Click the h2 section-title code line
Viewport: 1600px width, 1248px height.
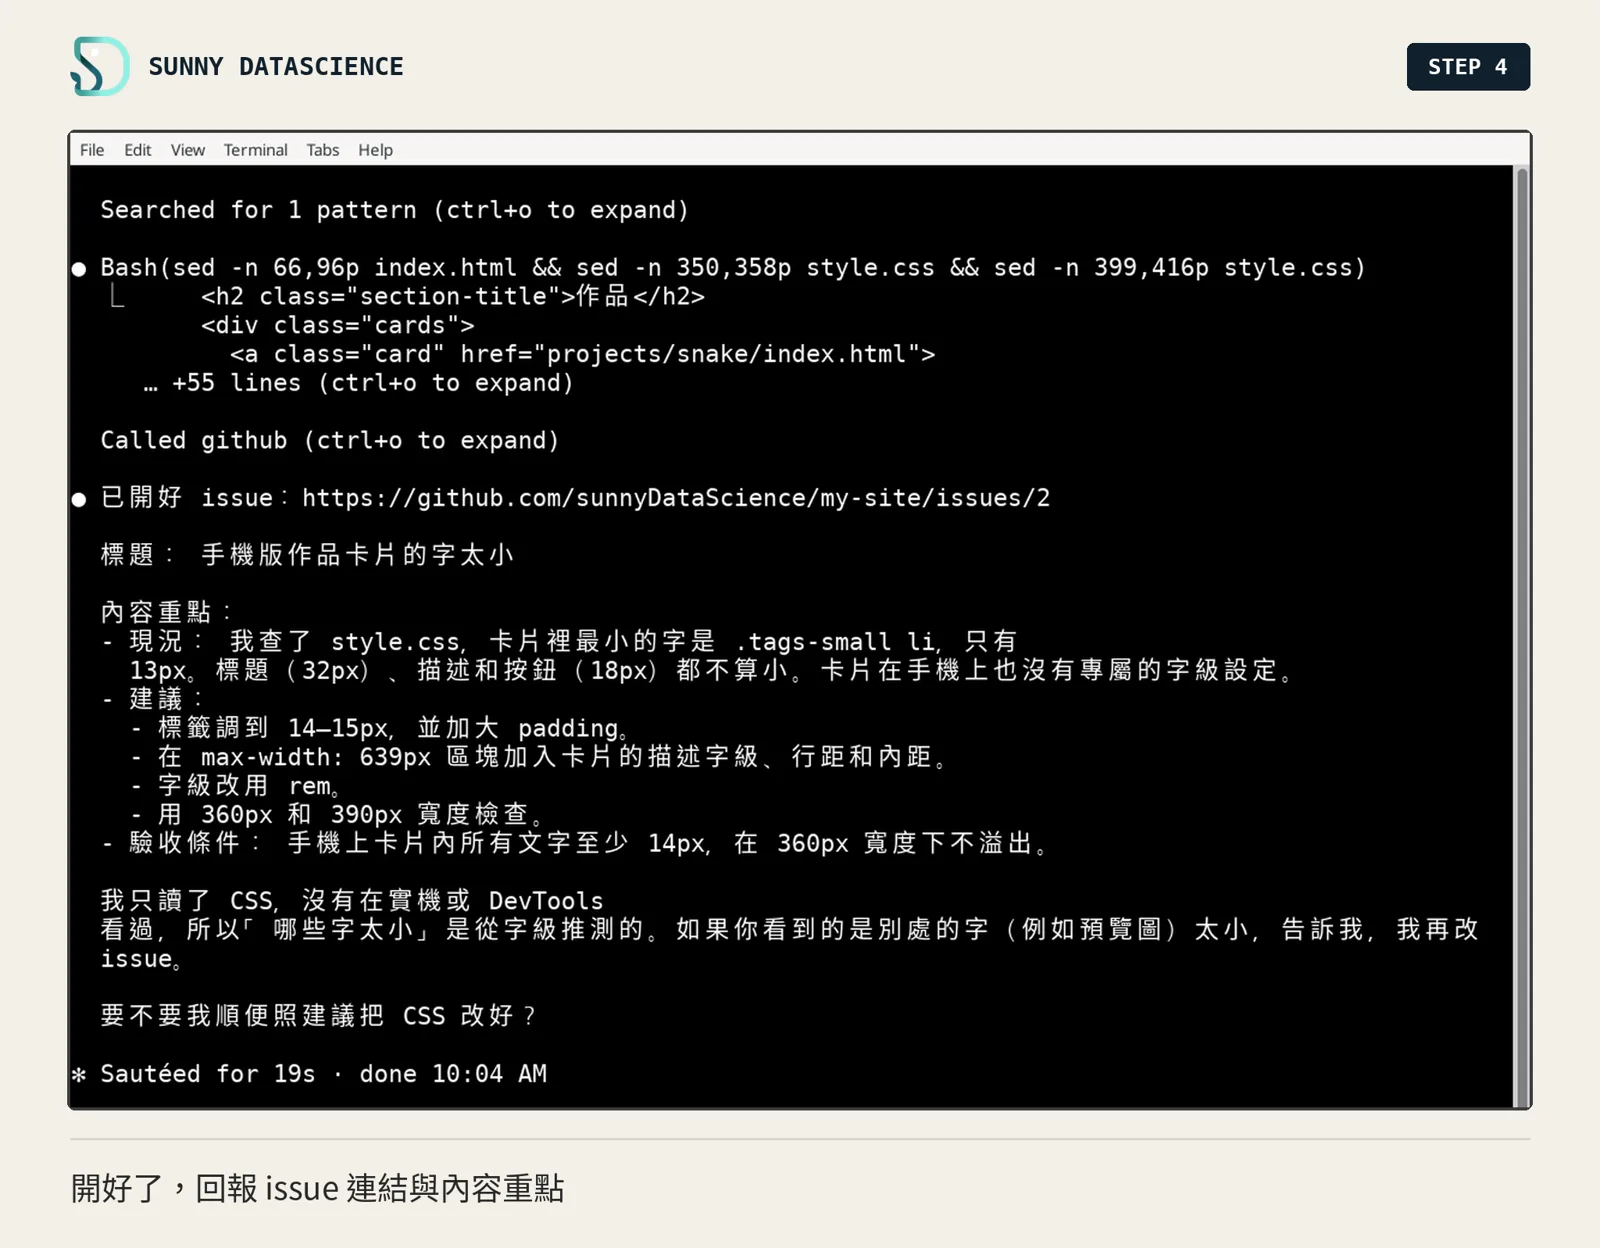pos(453,297)
